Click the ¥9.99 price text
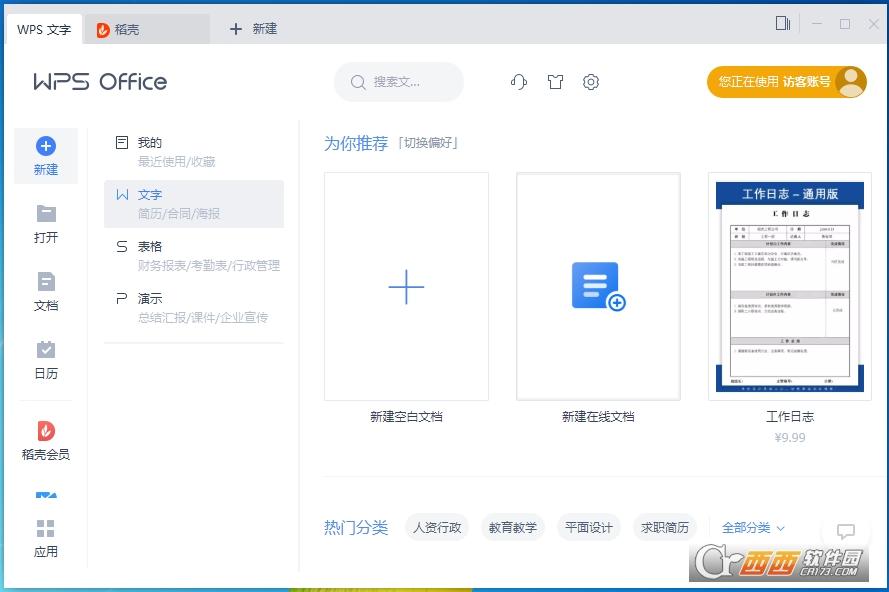Image resolution: width=889 pixels, height=592 pixels. 790,437
